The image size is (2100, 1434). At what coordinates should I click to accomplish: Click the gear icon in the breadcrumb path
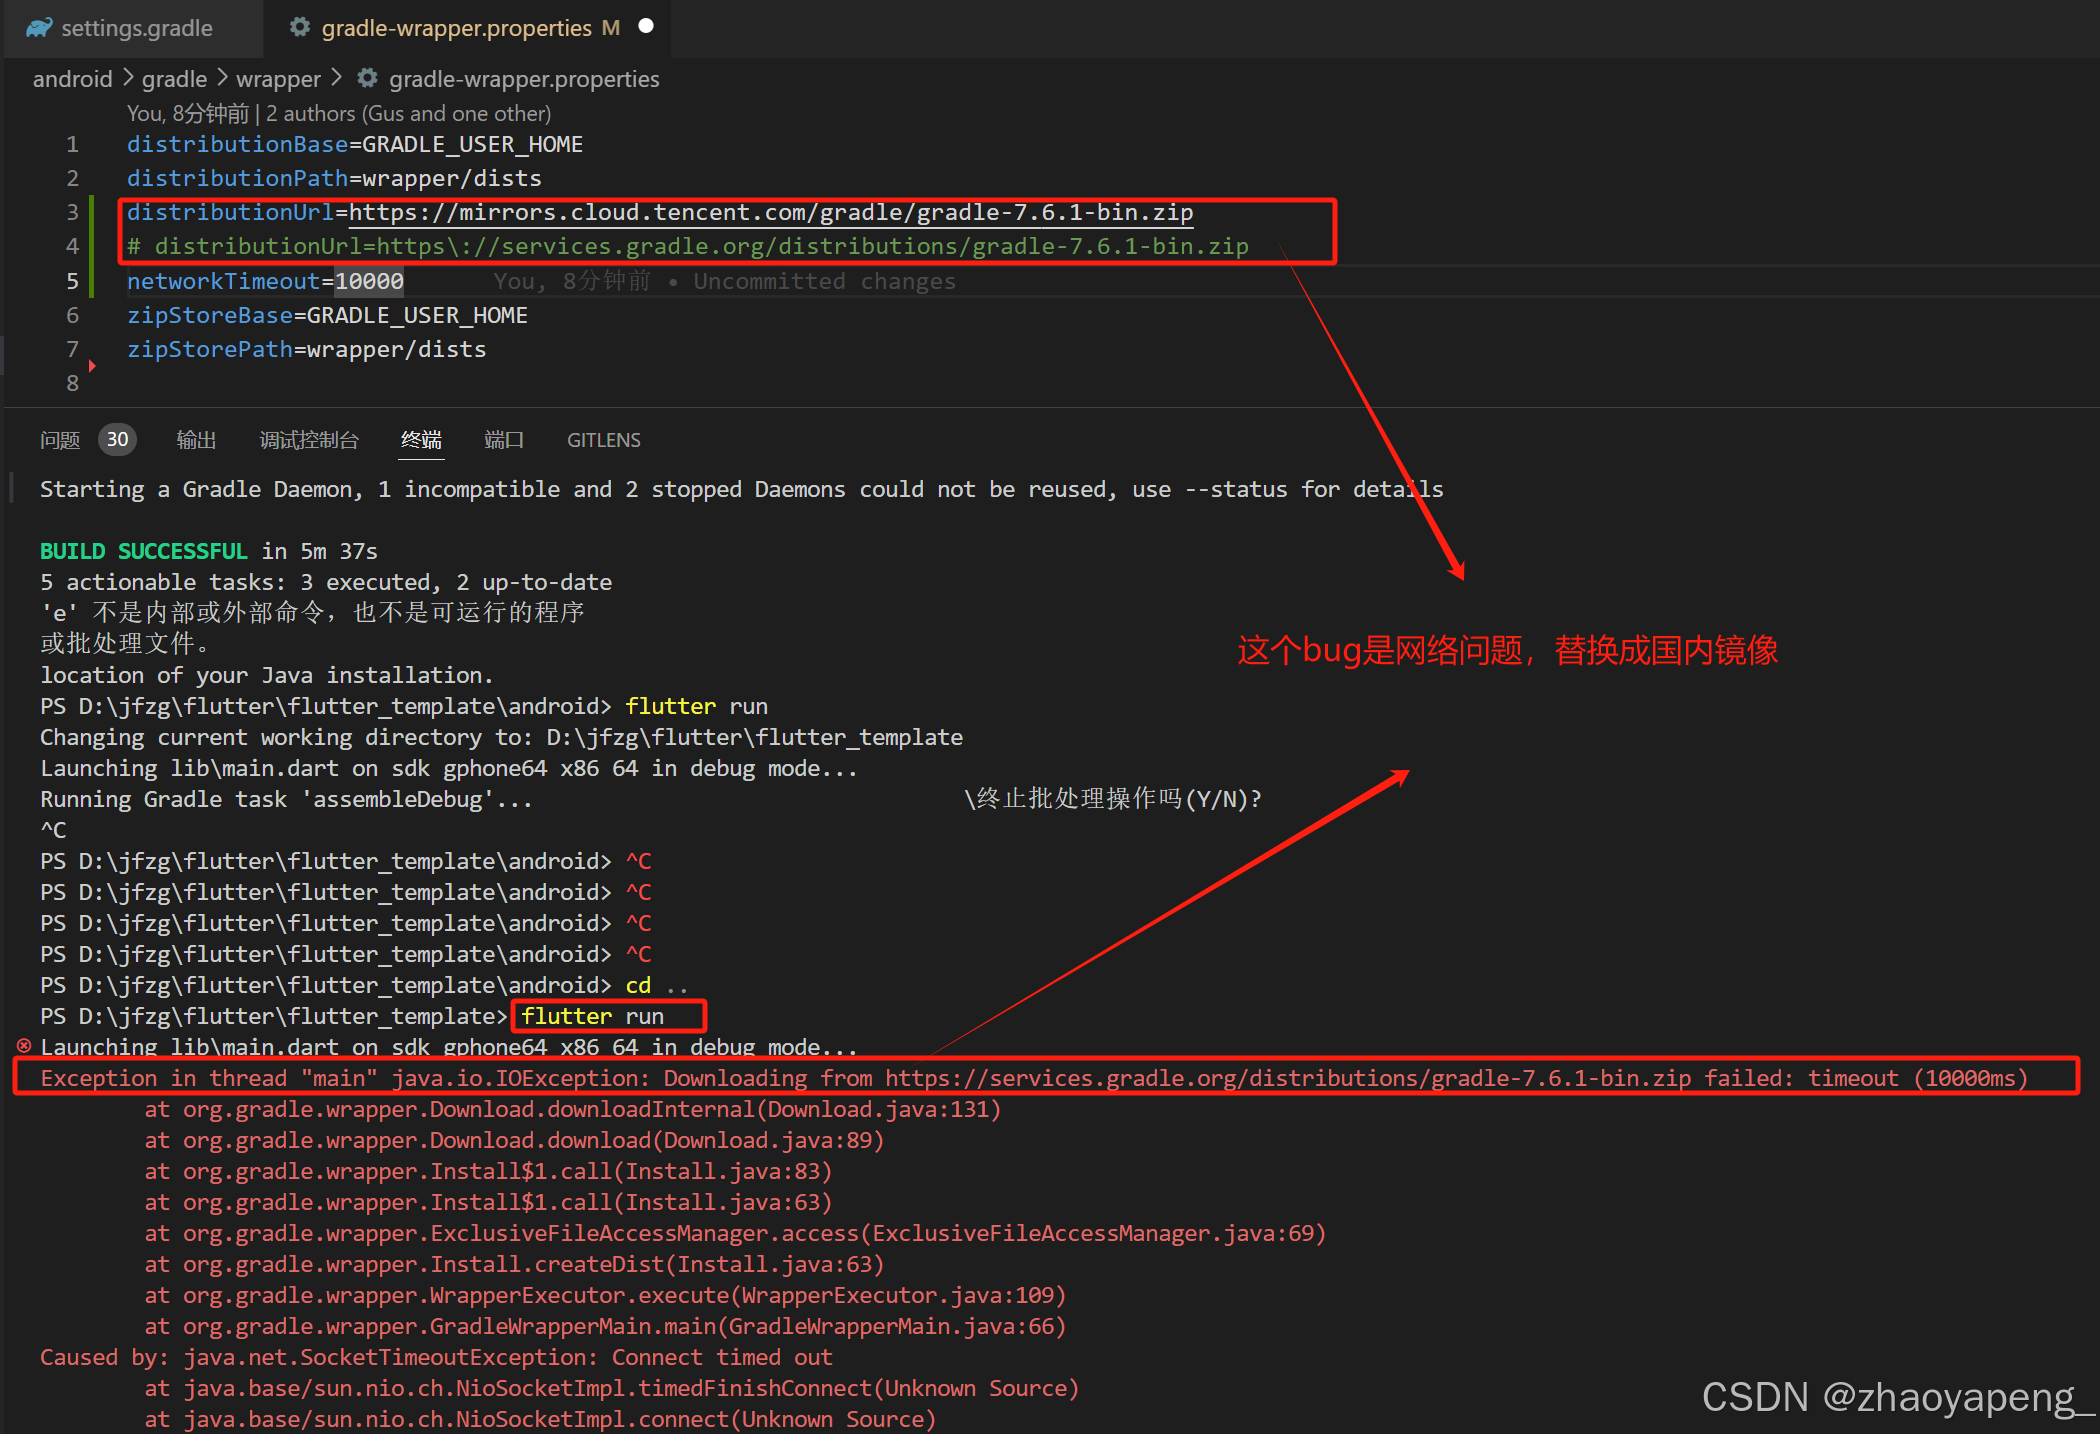click(368, 78)
